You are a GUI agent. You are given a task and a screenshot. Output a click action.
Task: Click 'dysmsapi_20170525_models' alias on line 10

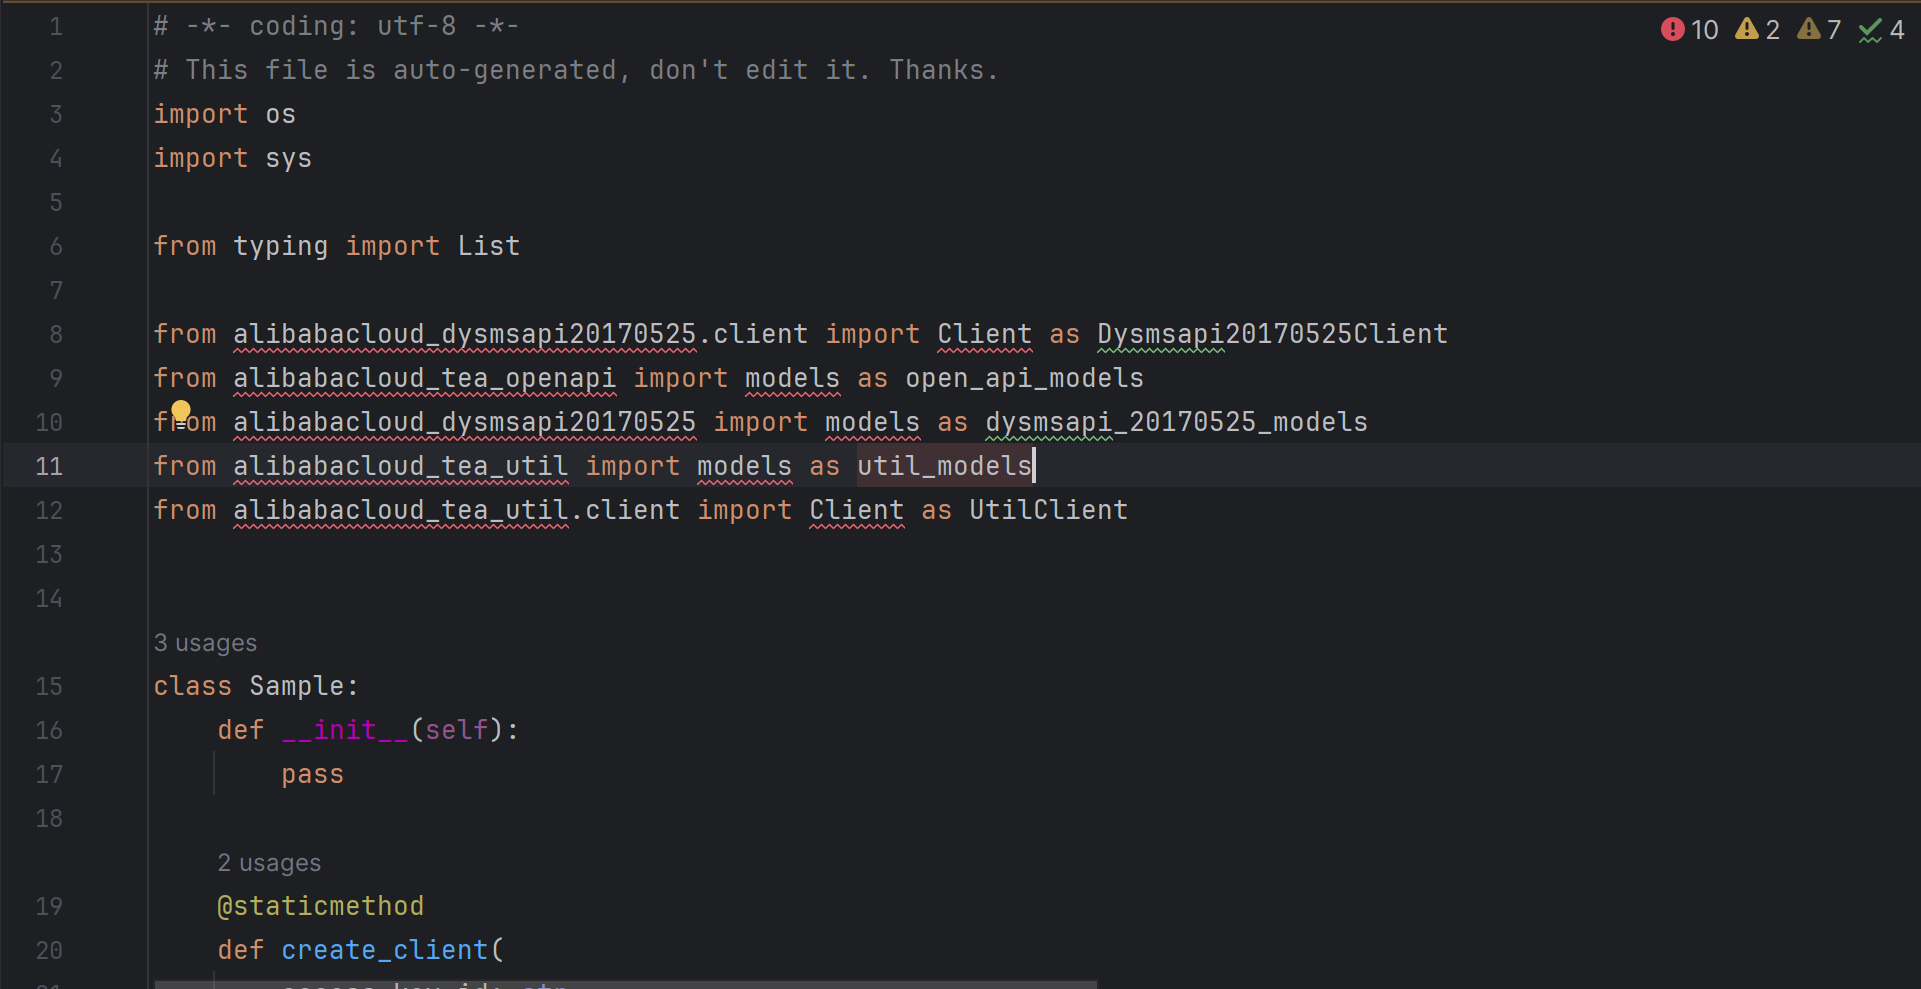click(x=1176, y=422)
